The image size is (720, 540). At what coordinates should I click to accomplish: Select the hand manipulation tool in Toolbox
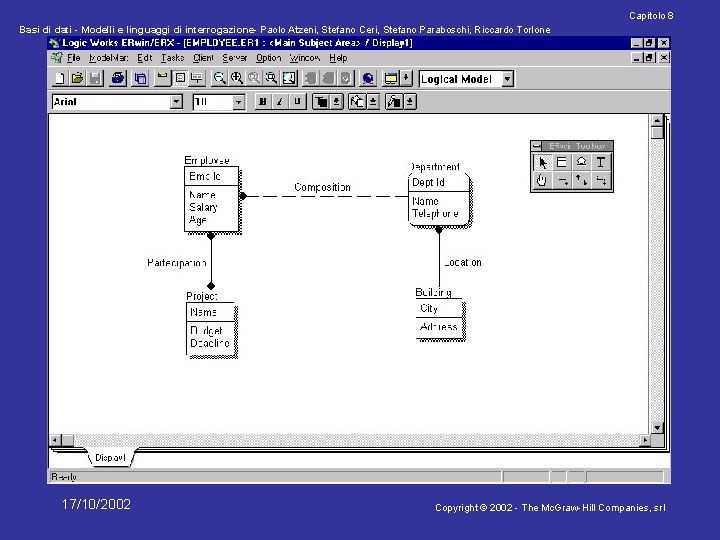[x=542, y=180]
